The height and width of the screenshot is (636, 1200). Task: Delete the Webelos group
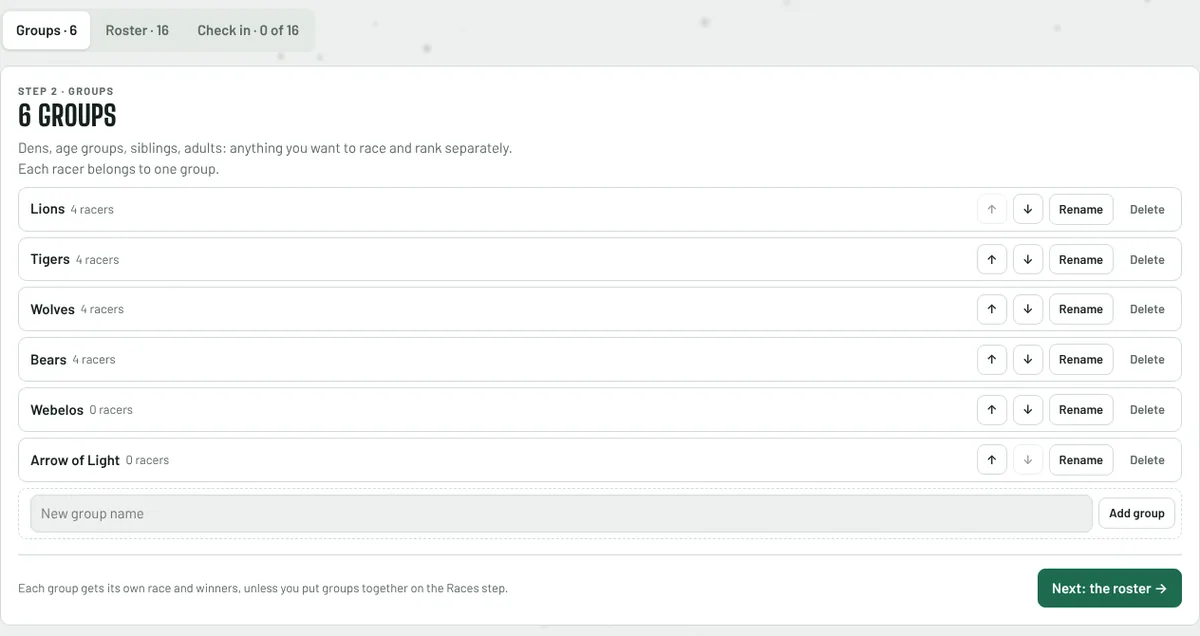[x=1147, y=409]
